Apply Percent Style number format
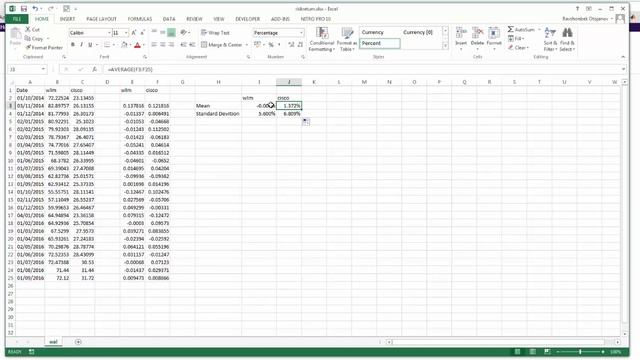The image size is (640, 360). tap(271, 44)
